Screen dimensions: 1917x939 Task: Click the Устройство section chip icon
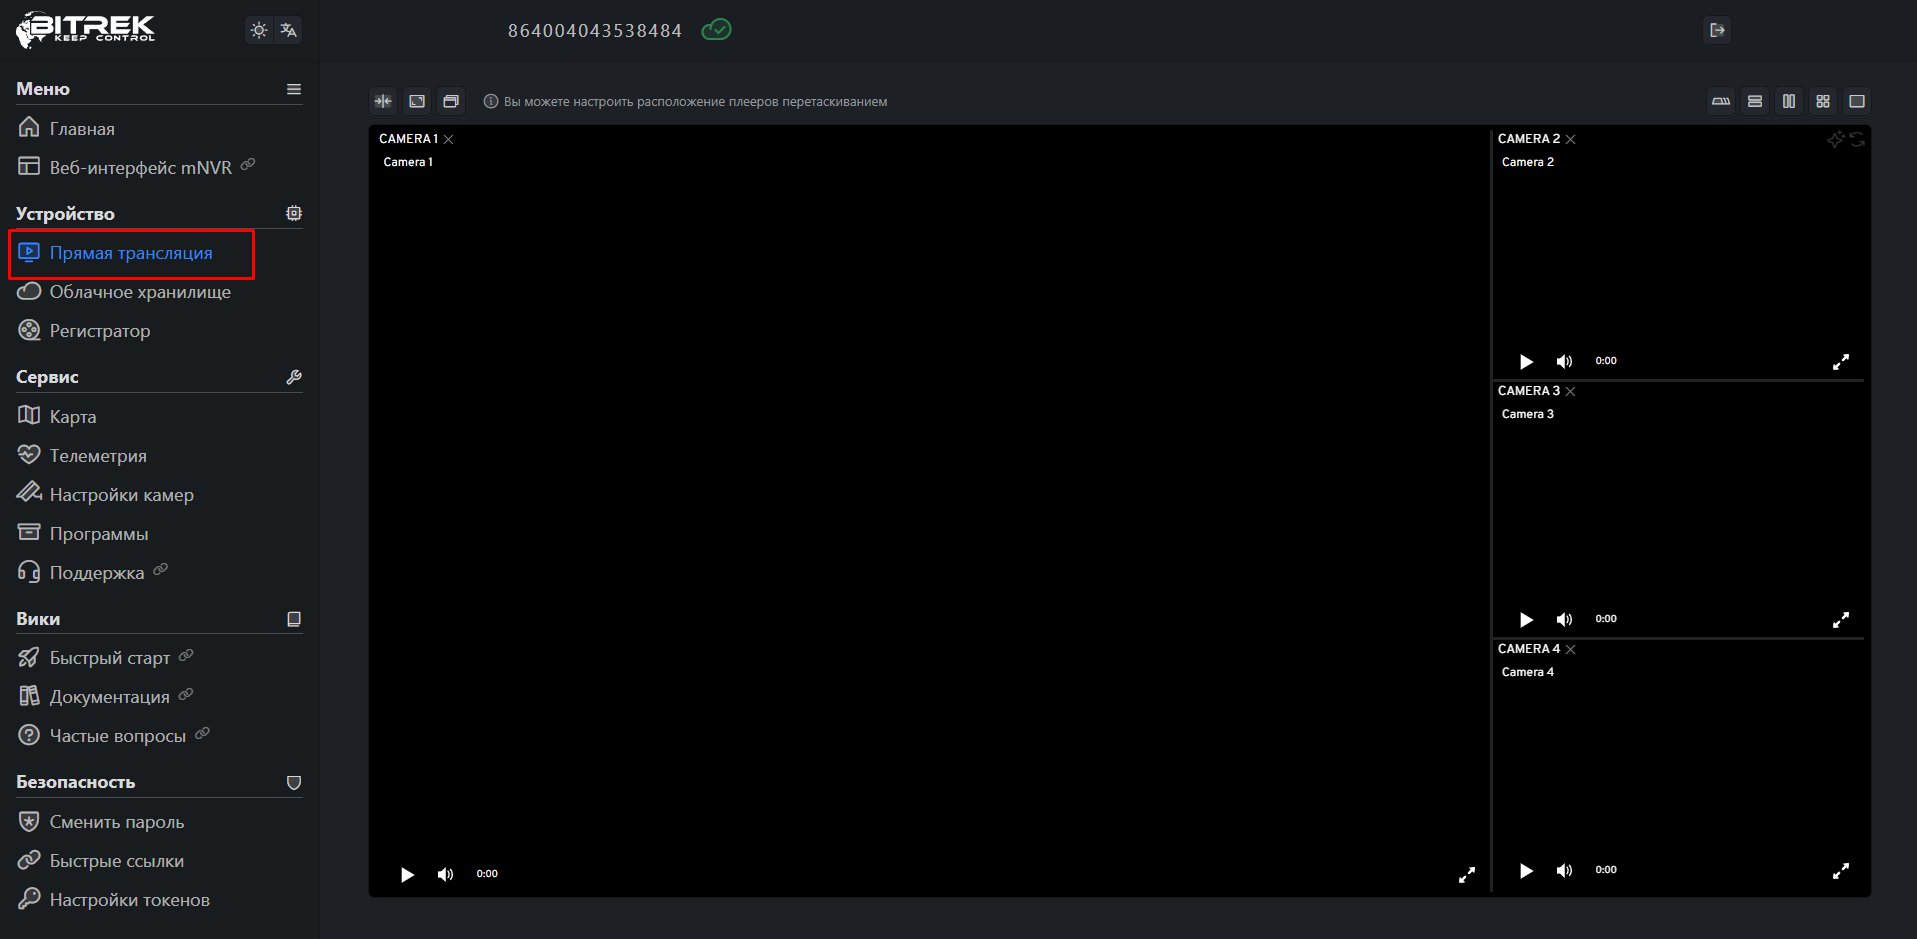pyautogui.click(x=294, y=213)
